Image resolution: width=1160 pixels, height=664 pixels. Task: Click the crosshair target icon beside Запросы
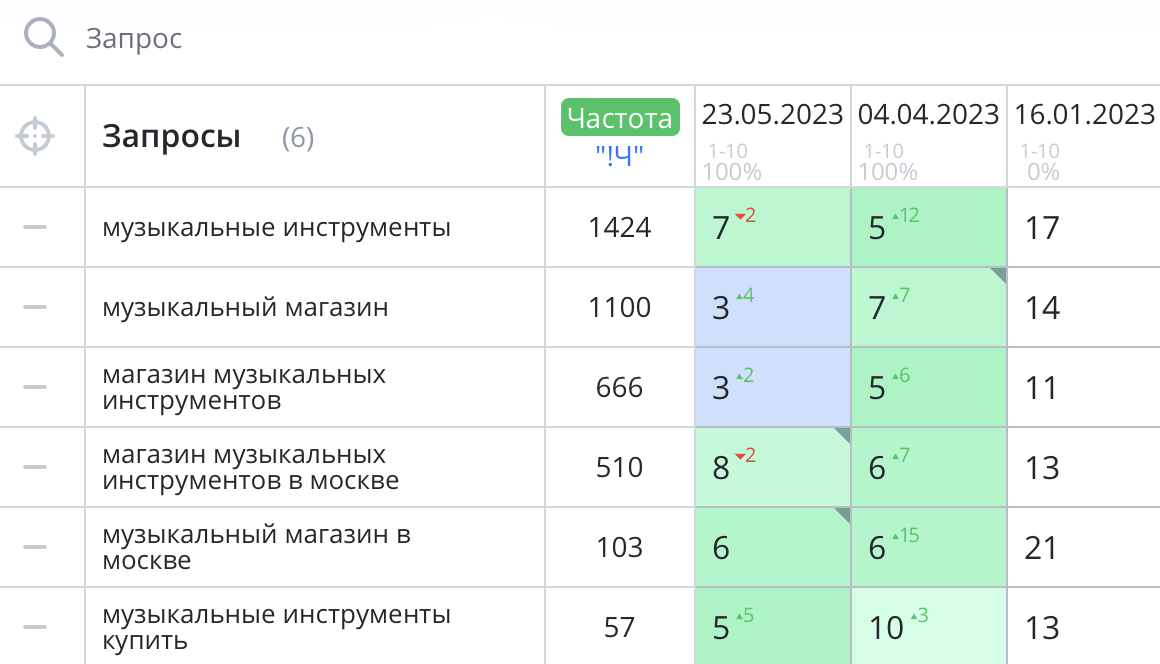[x=35, y=136]
